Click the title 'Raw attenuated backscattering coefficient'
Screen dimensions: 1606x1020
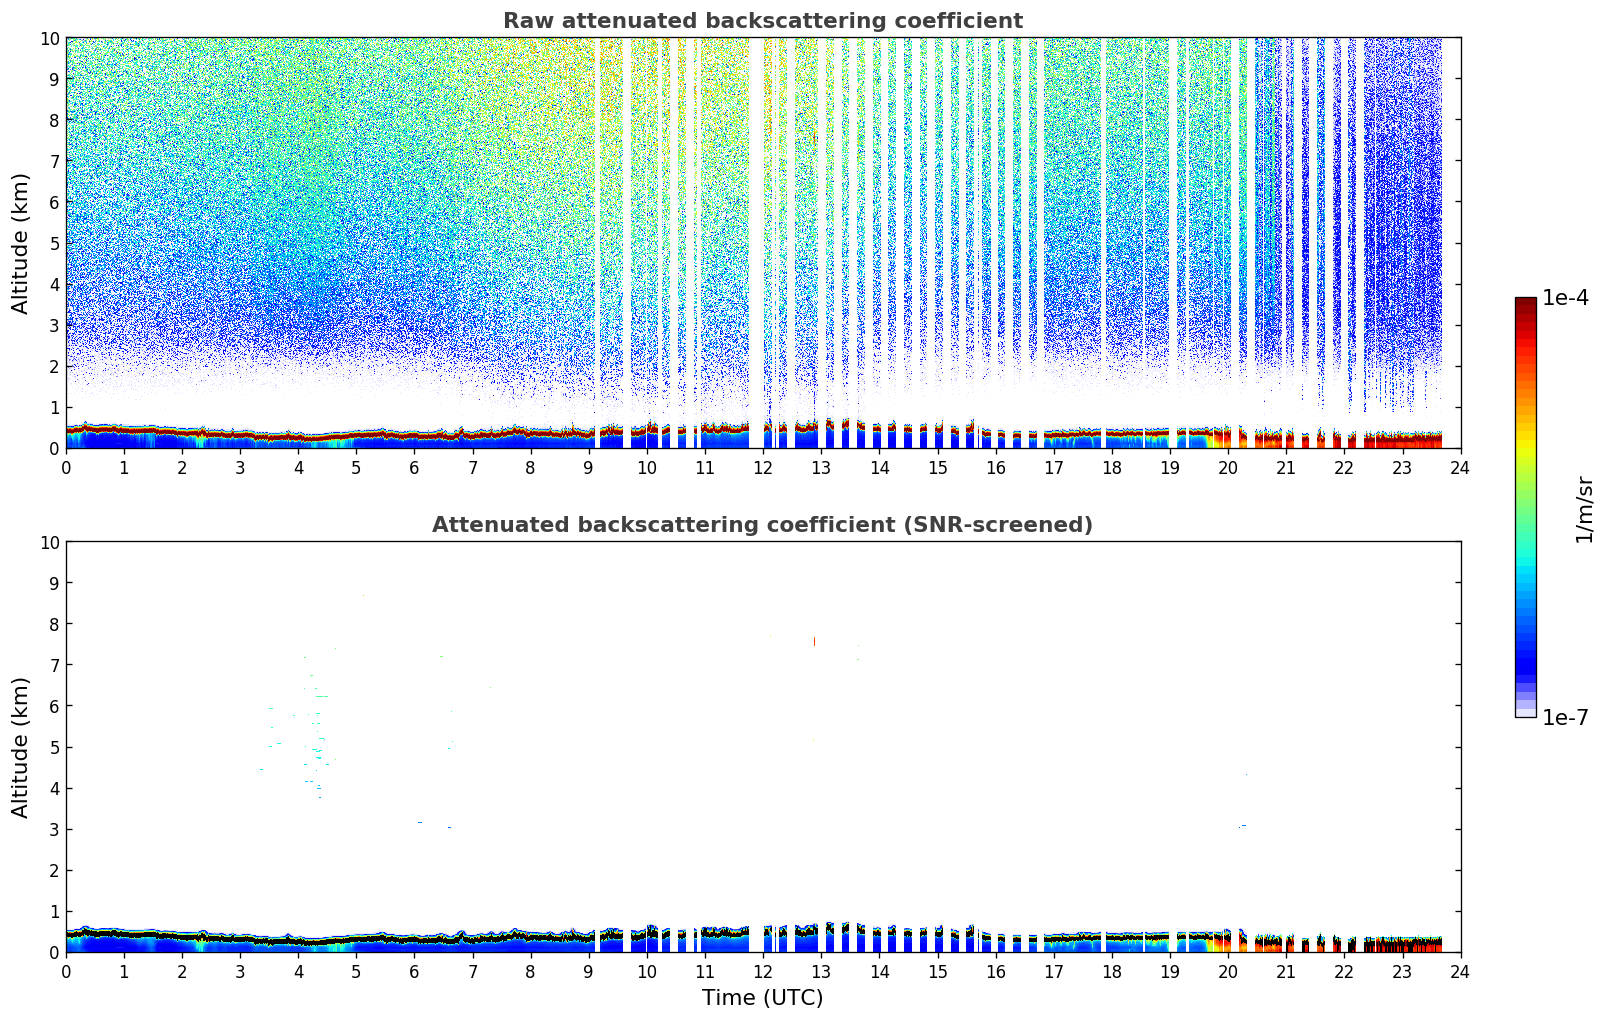762,21
